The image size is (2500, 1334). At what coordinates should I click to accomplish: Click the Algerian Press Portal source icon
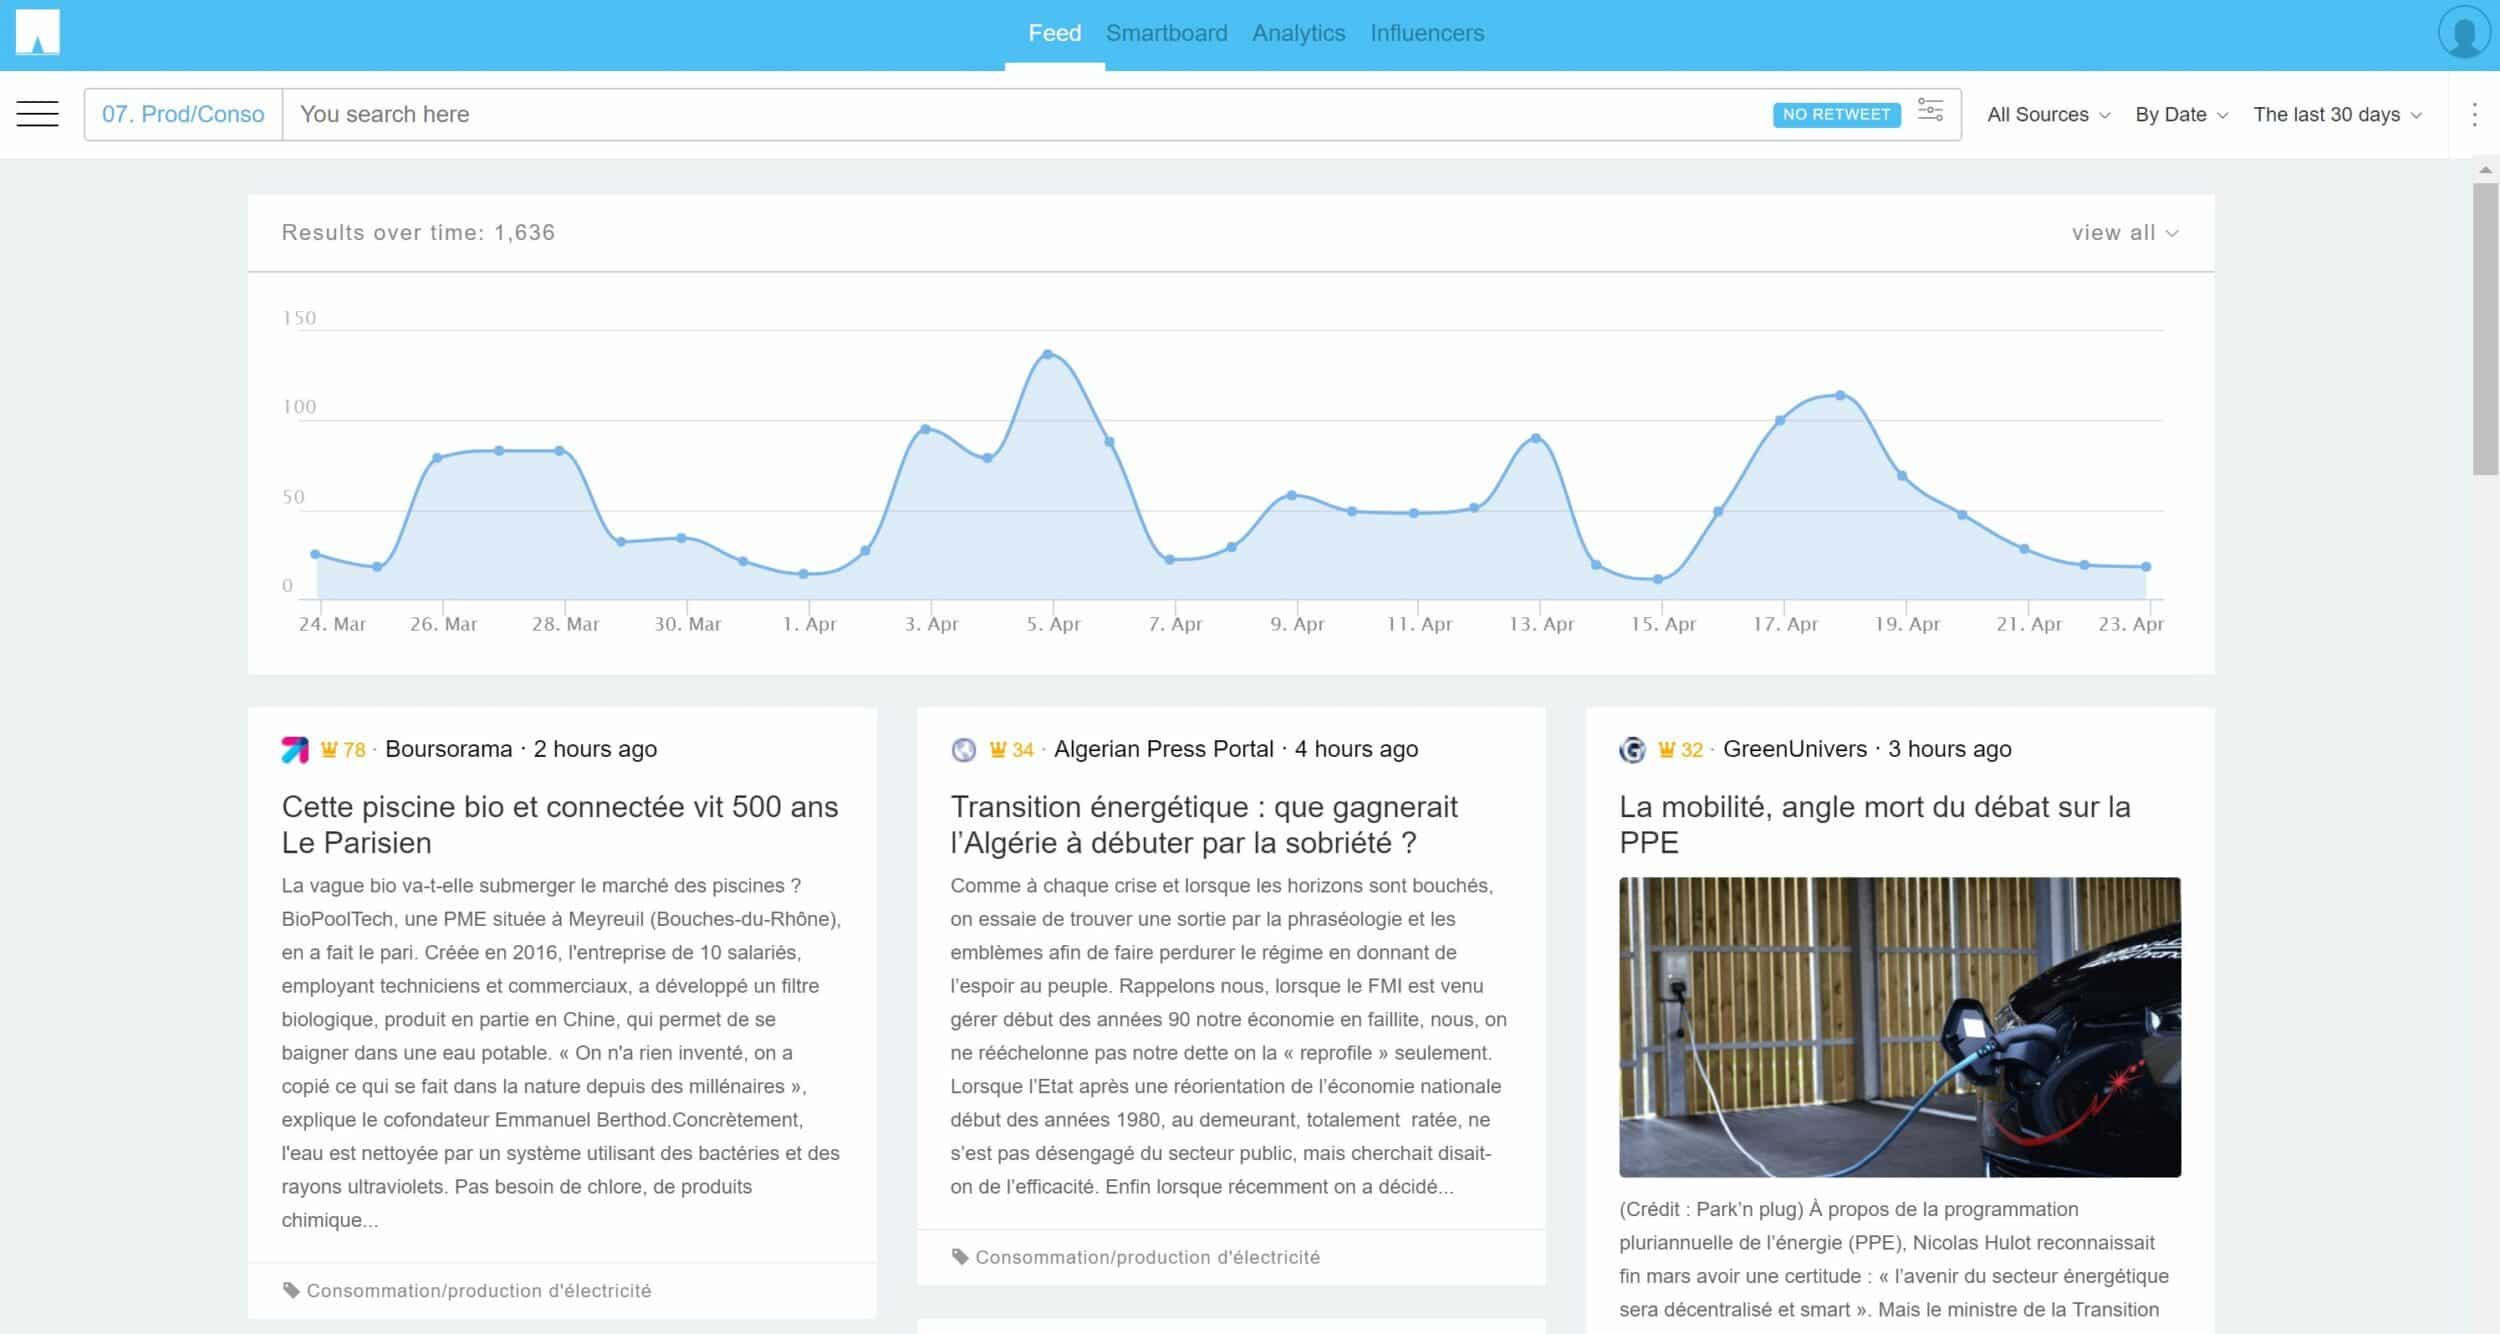(963, 749)
